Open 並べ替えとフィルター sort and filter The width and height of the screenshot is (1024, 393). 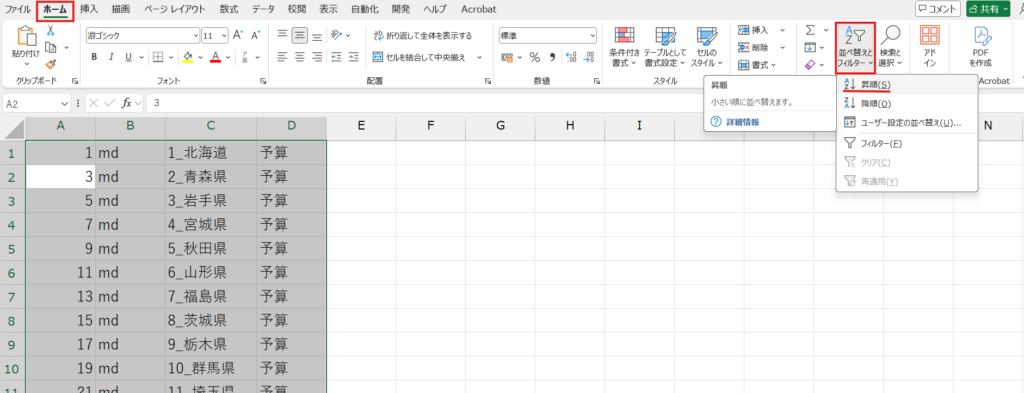click(855, 48)
